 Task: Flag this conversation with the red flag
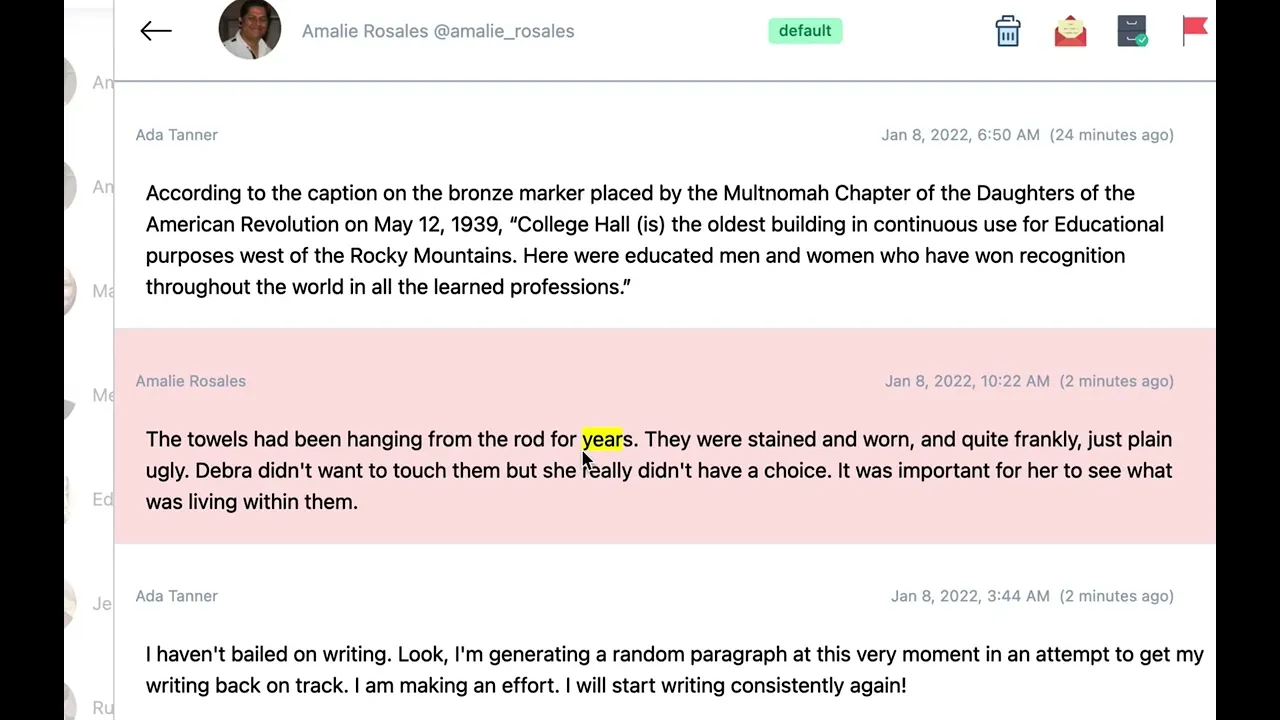pos(1195,31)
